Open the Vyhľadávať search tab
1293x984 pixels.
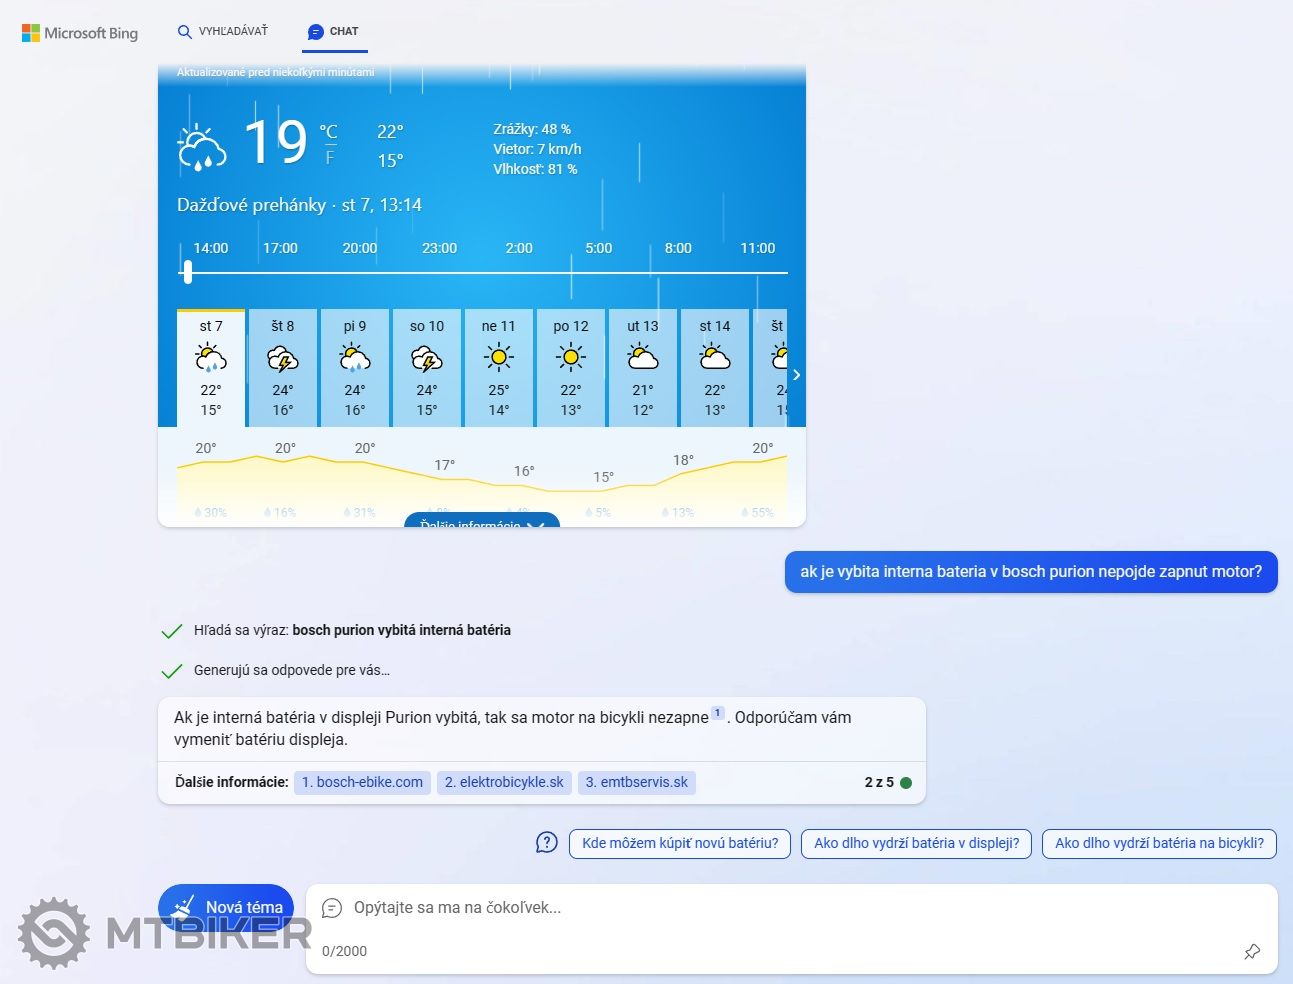(222, 32)
